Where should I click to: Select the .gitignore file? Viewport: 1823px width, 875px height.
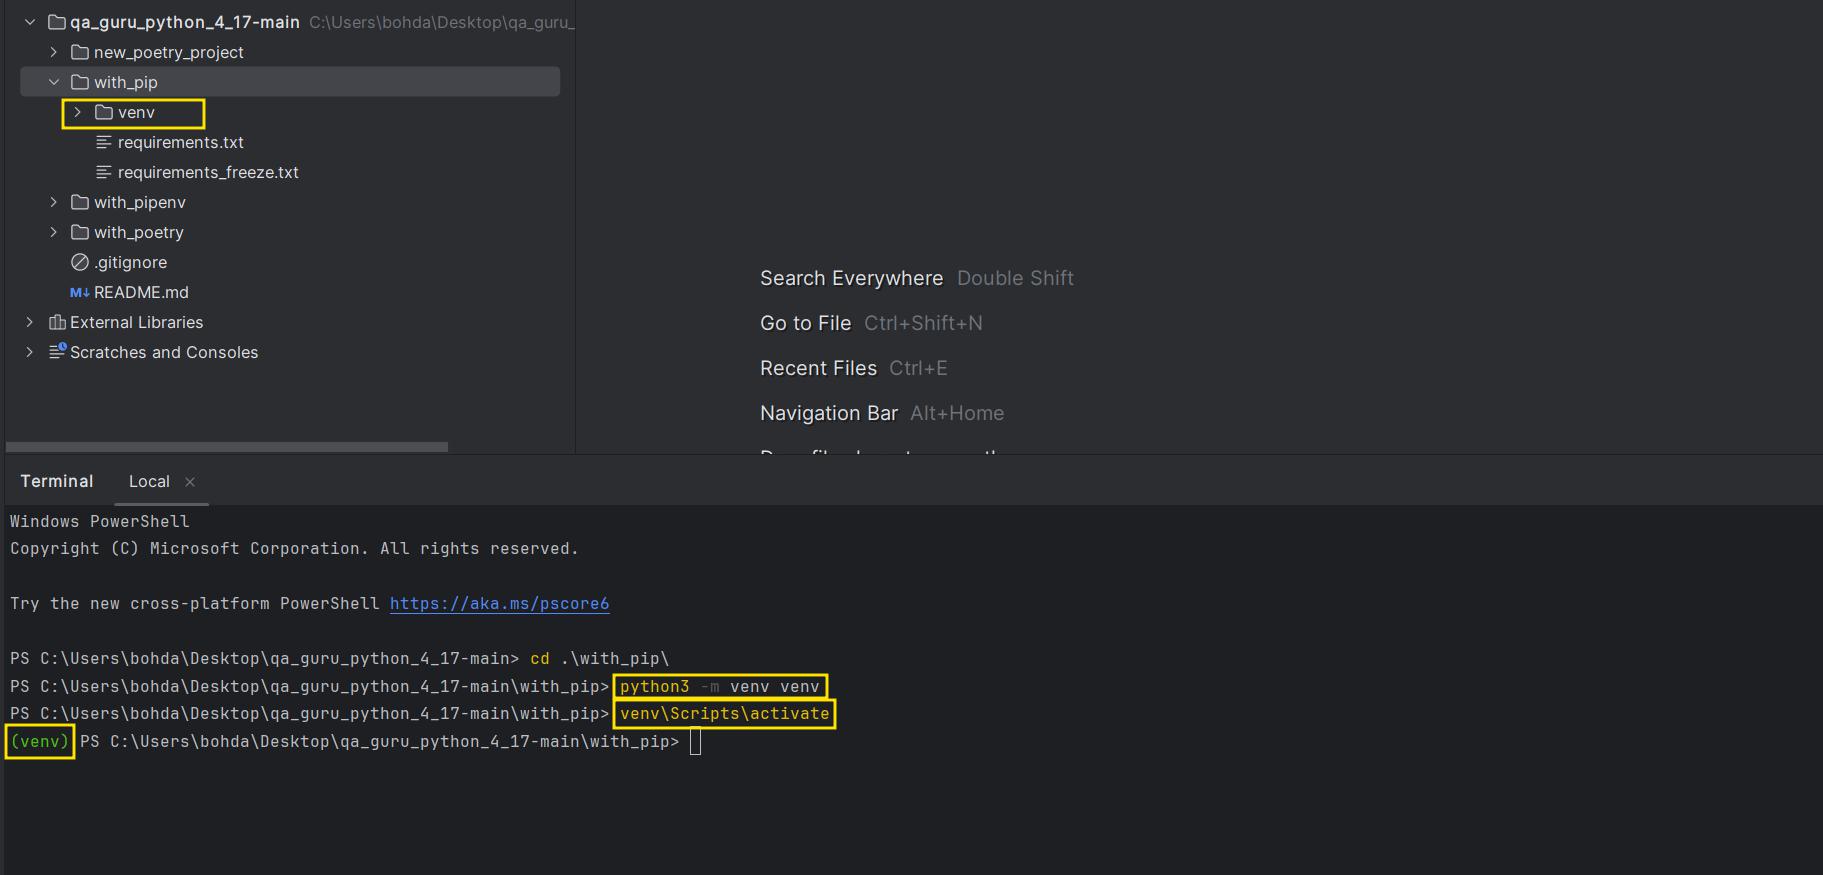click(x=131, y=262)
